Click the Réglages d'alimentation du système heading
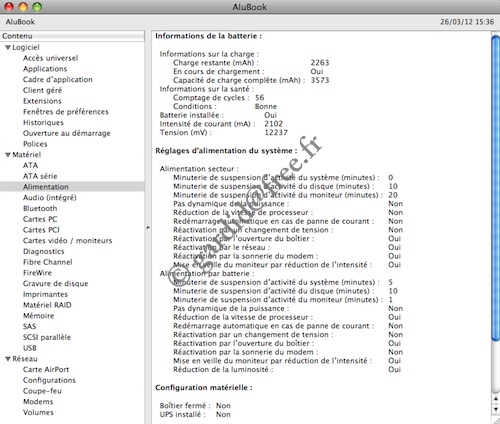The width and height of the screenshot is (500, 424). click(226, 151)
